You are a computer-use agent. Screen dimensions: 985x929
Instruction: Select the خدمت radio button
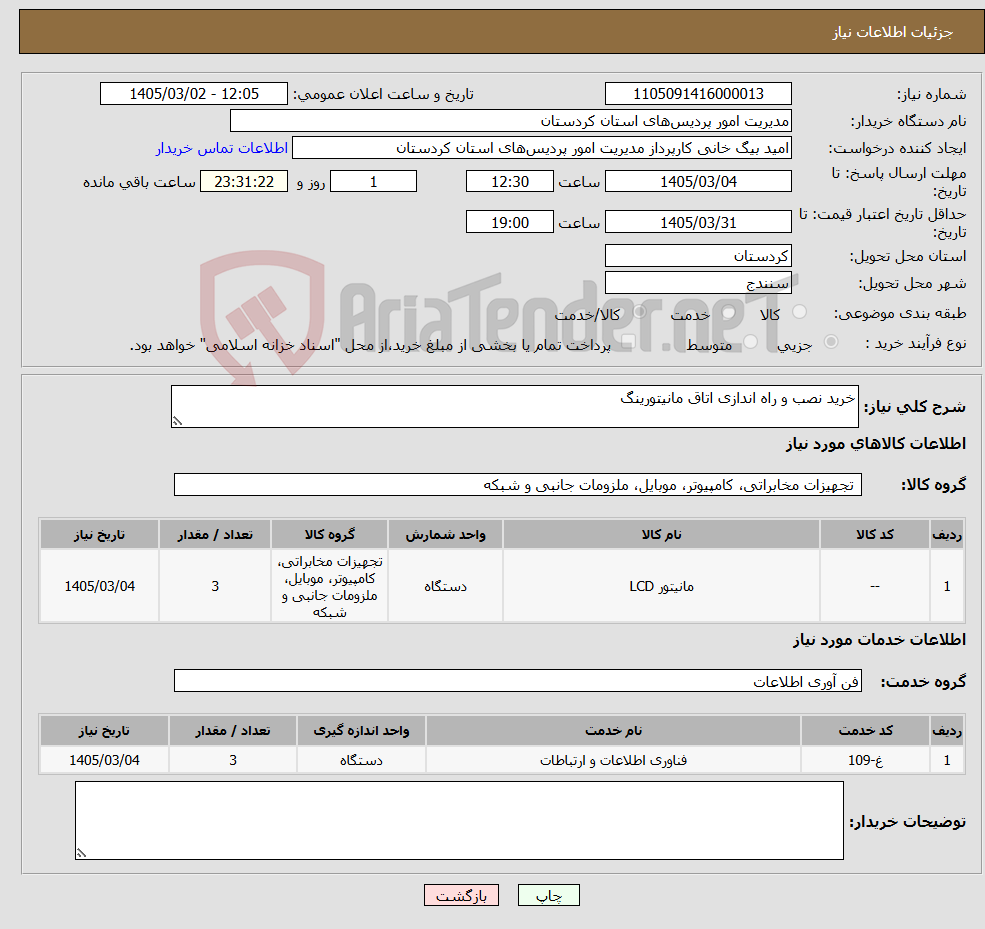pos(729,312)
